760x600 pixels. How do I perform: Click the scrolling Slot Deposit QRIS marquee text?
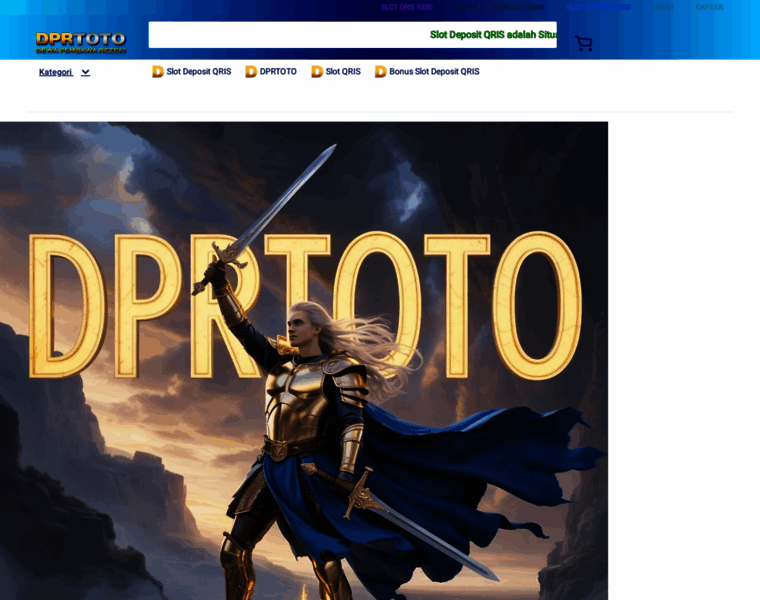coord(493,35)
